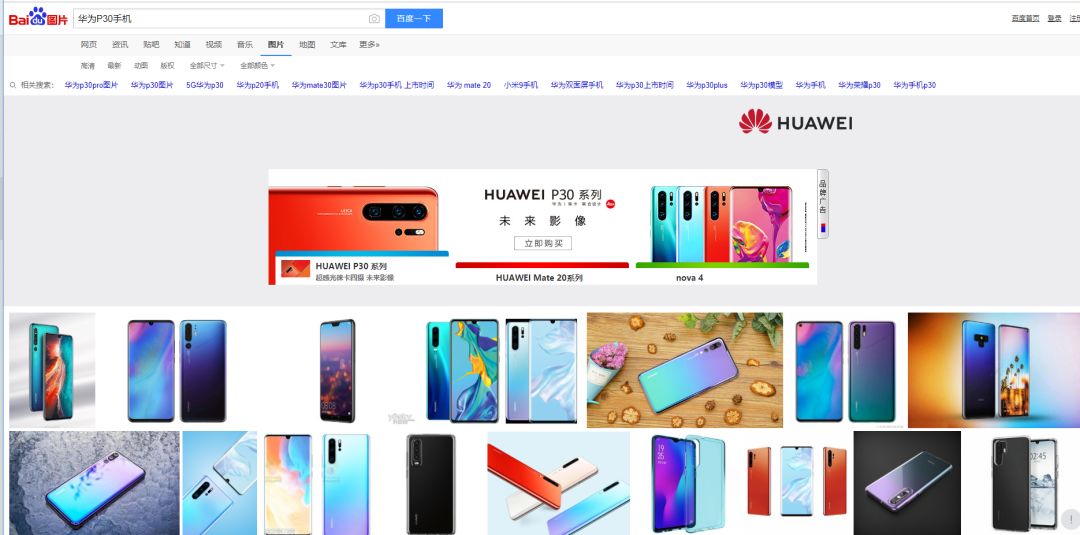
Task: Click the Huawei logo in the ad banner
Action: [x=796, y=122]
